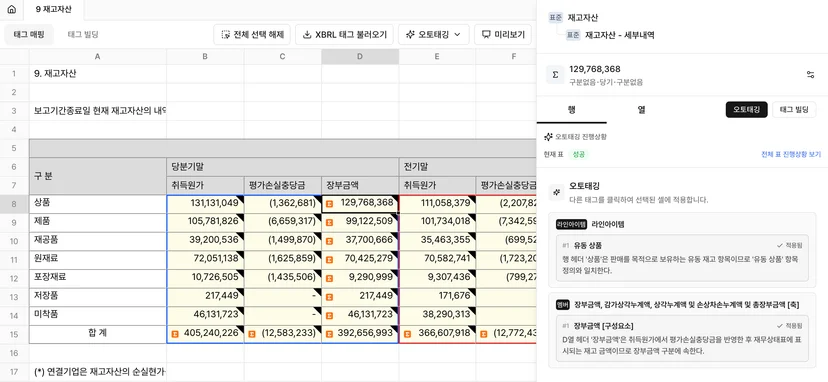828x382 pixels.
Task: Click the 당분기말 header cell
Action: 283,166
